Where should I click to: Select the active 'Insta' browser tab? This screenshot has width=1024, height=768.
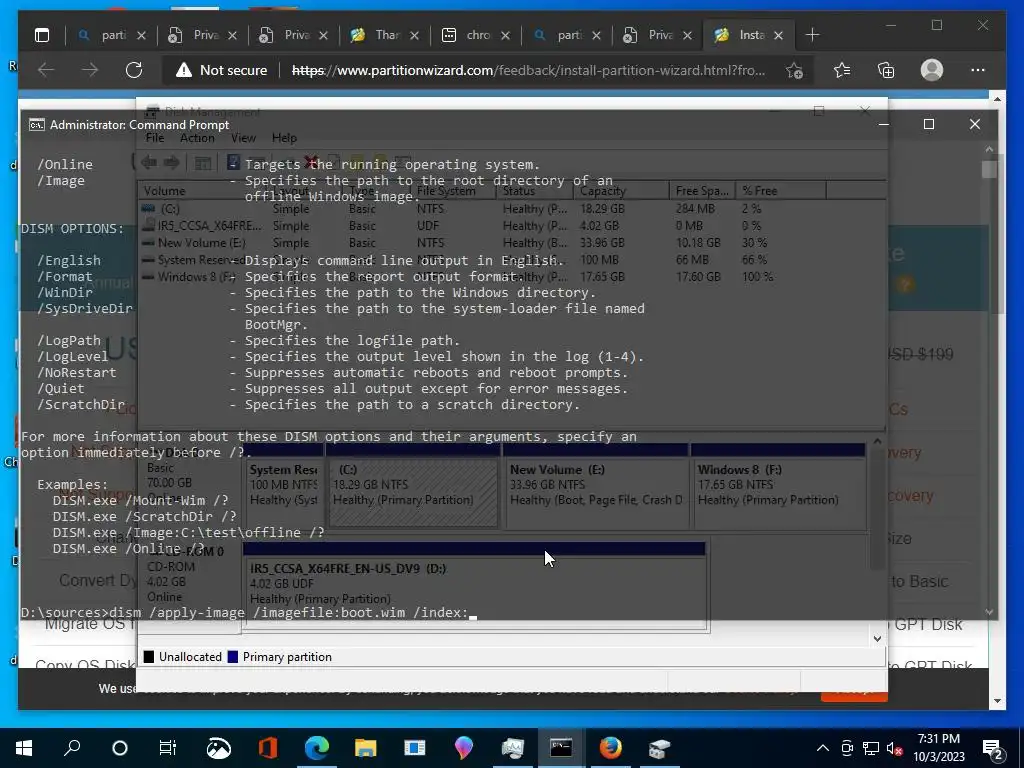[748, 35]
